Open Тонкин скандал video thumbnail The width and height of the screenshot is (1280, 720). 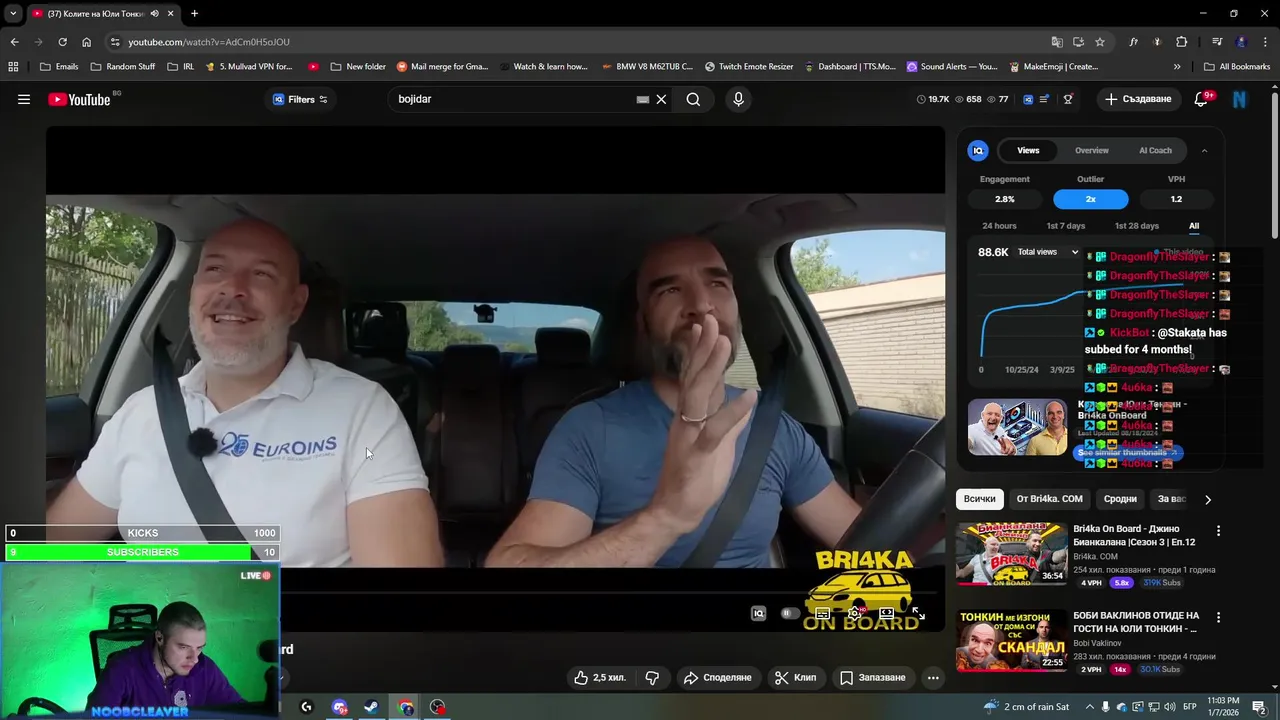(x=1011, y=640)
